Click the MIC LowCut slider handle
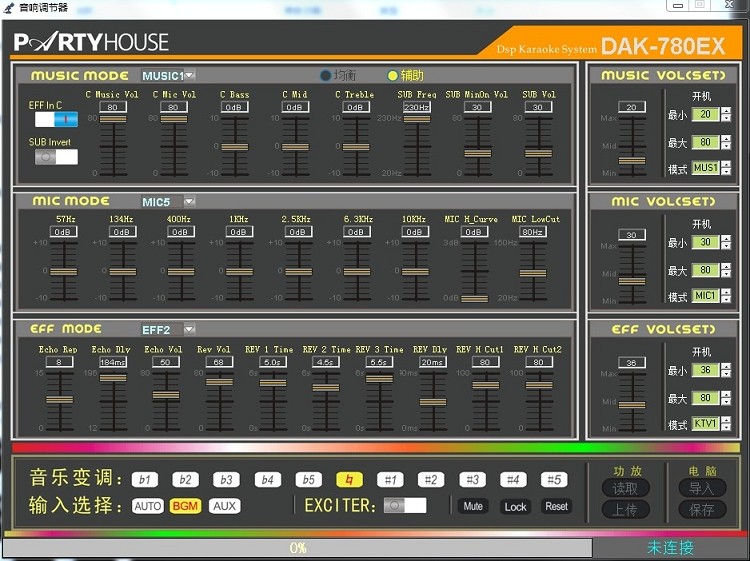 point(532,273)
